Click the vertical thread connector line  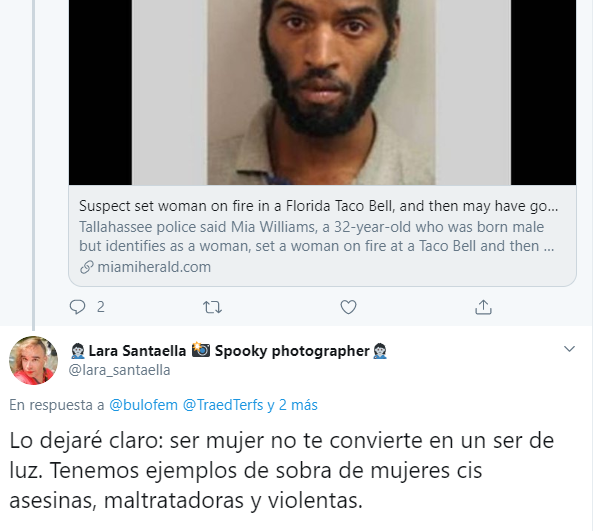pyautogui.click(x=33, y=165)
